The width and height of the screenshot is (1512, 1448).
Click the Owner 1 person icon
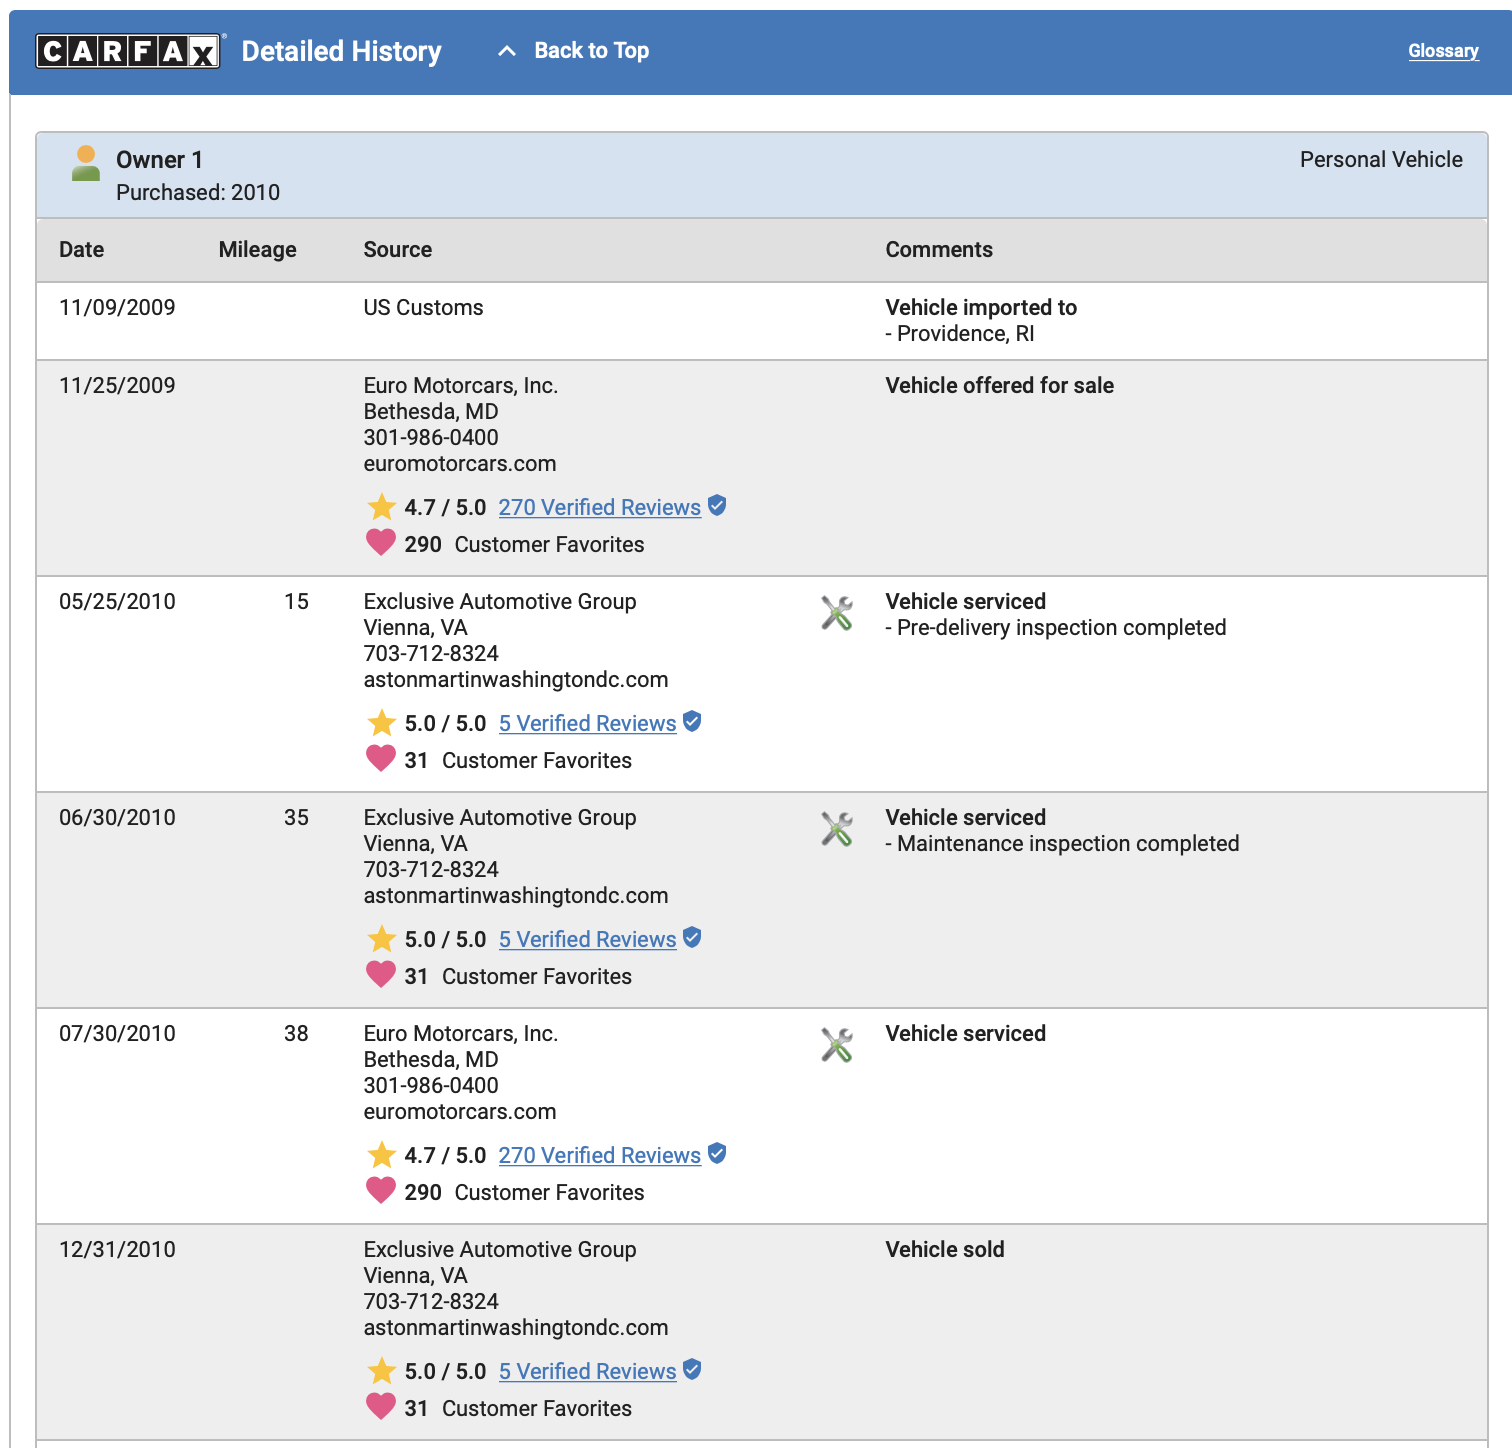[86, 163]
